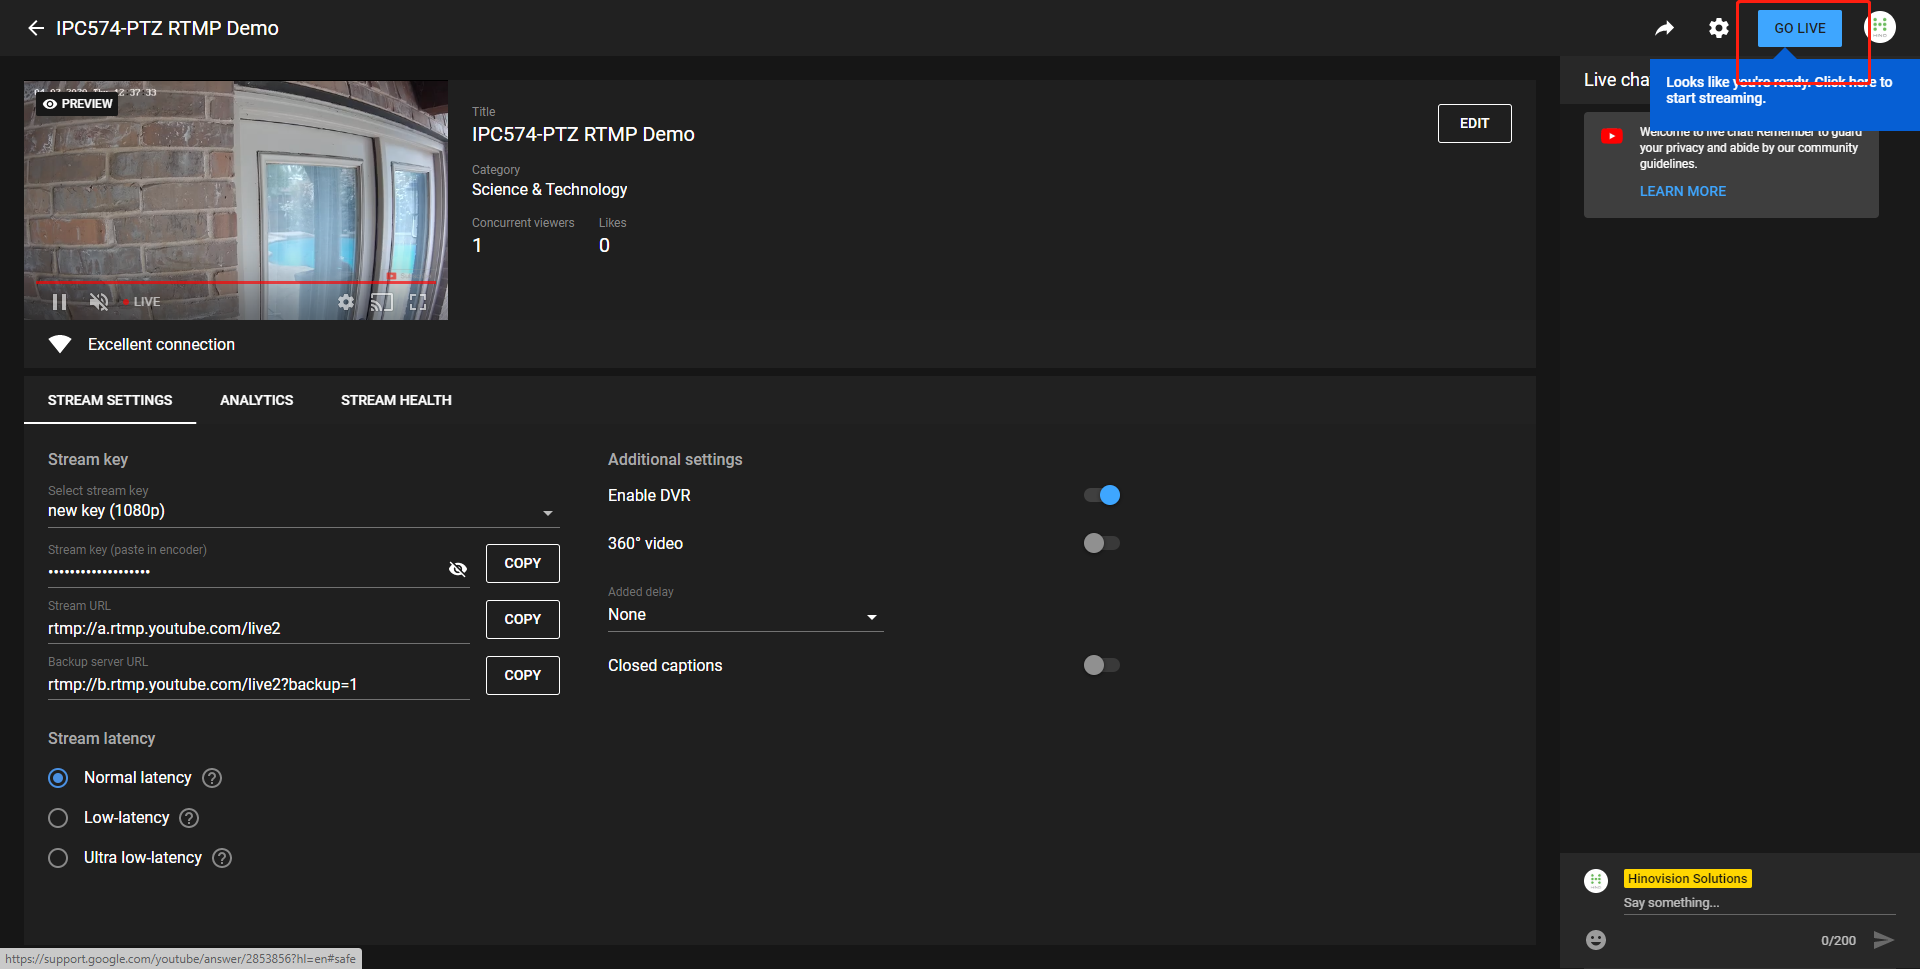Viewport: 1920px width, 969px height.
Task: Copy the Stream URL
Action: 523,619
